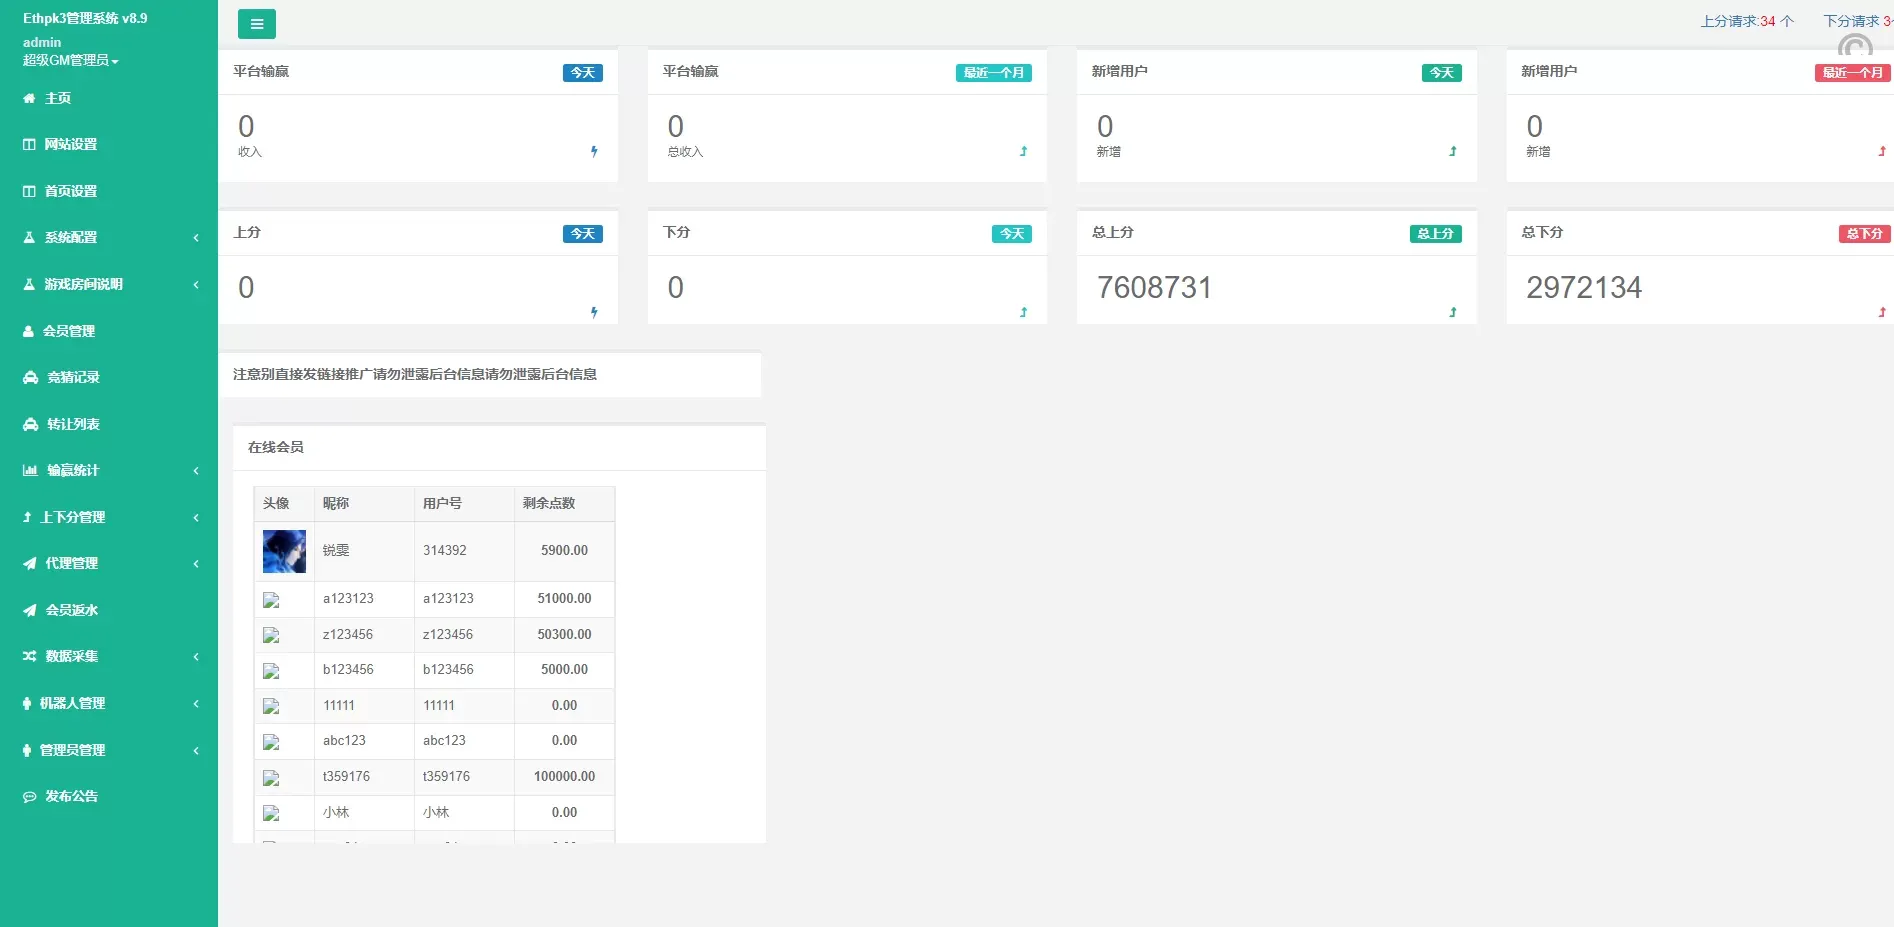Click the speech bubble icon beside 发布公告
Viewport: 1894px width, 927px height.
point(30,797)
